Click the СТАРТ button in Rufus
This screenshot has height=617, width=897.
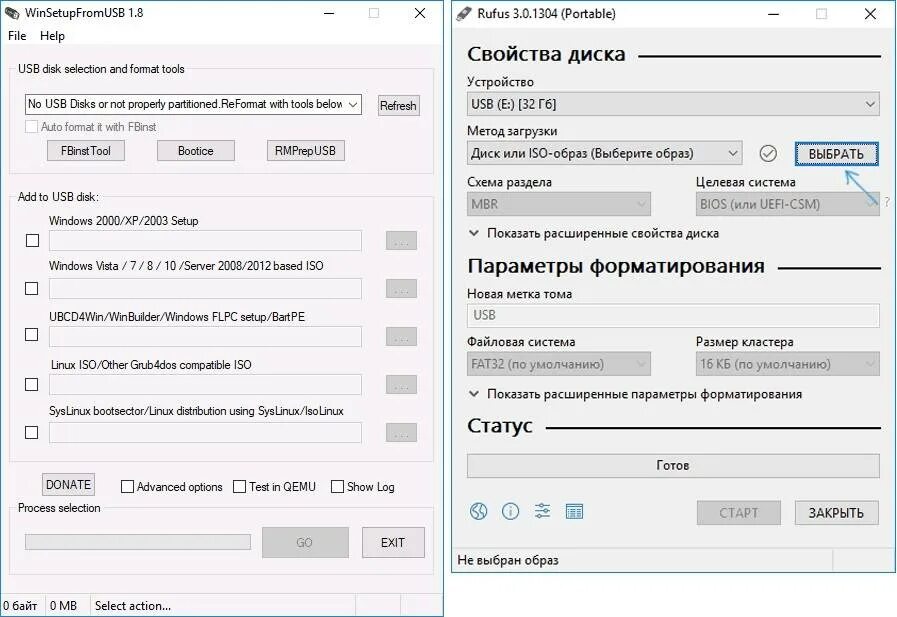[x=739, y=513]
